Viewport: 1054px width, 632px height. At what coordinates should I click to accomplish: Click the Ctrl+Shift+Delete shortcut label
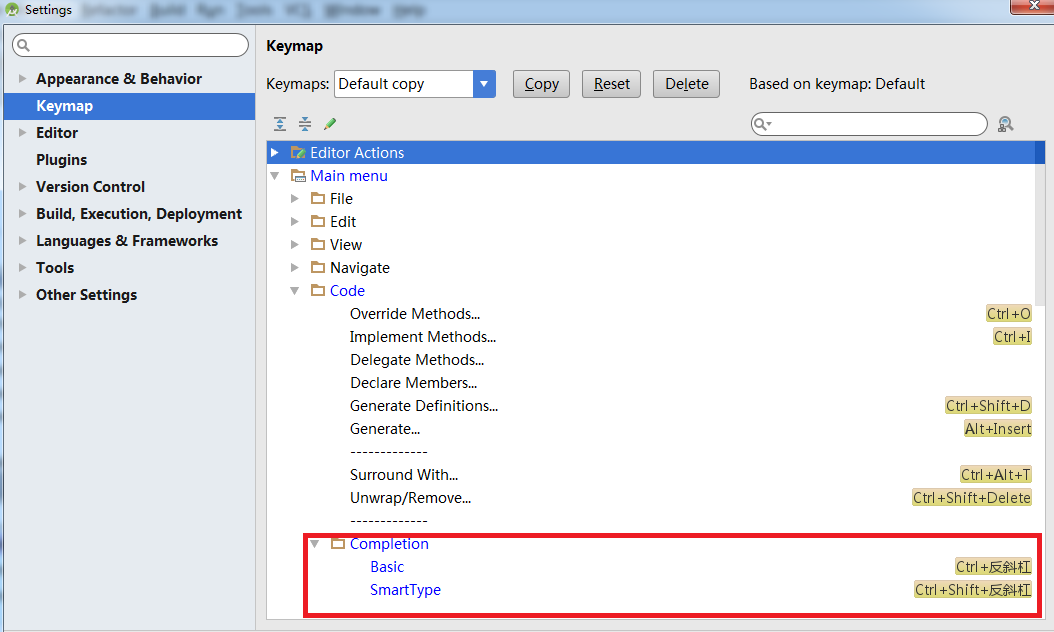coord(971,498)
